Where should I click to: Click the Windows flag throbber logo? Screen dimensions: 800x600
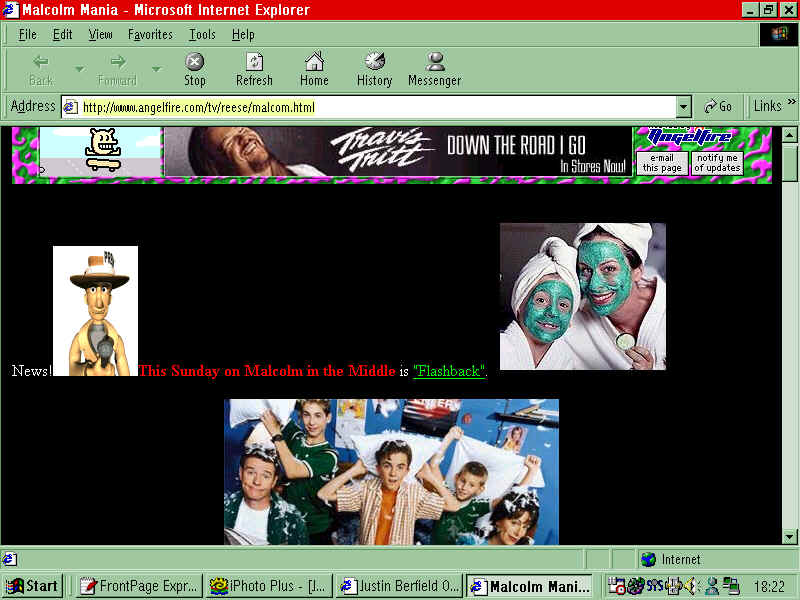pyautogui.click(x=779, y=35)
